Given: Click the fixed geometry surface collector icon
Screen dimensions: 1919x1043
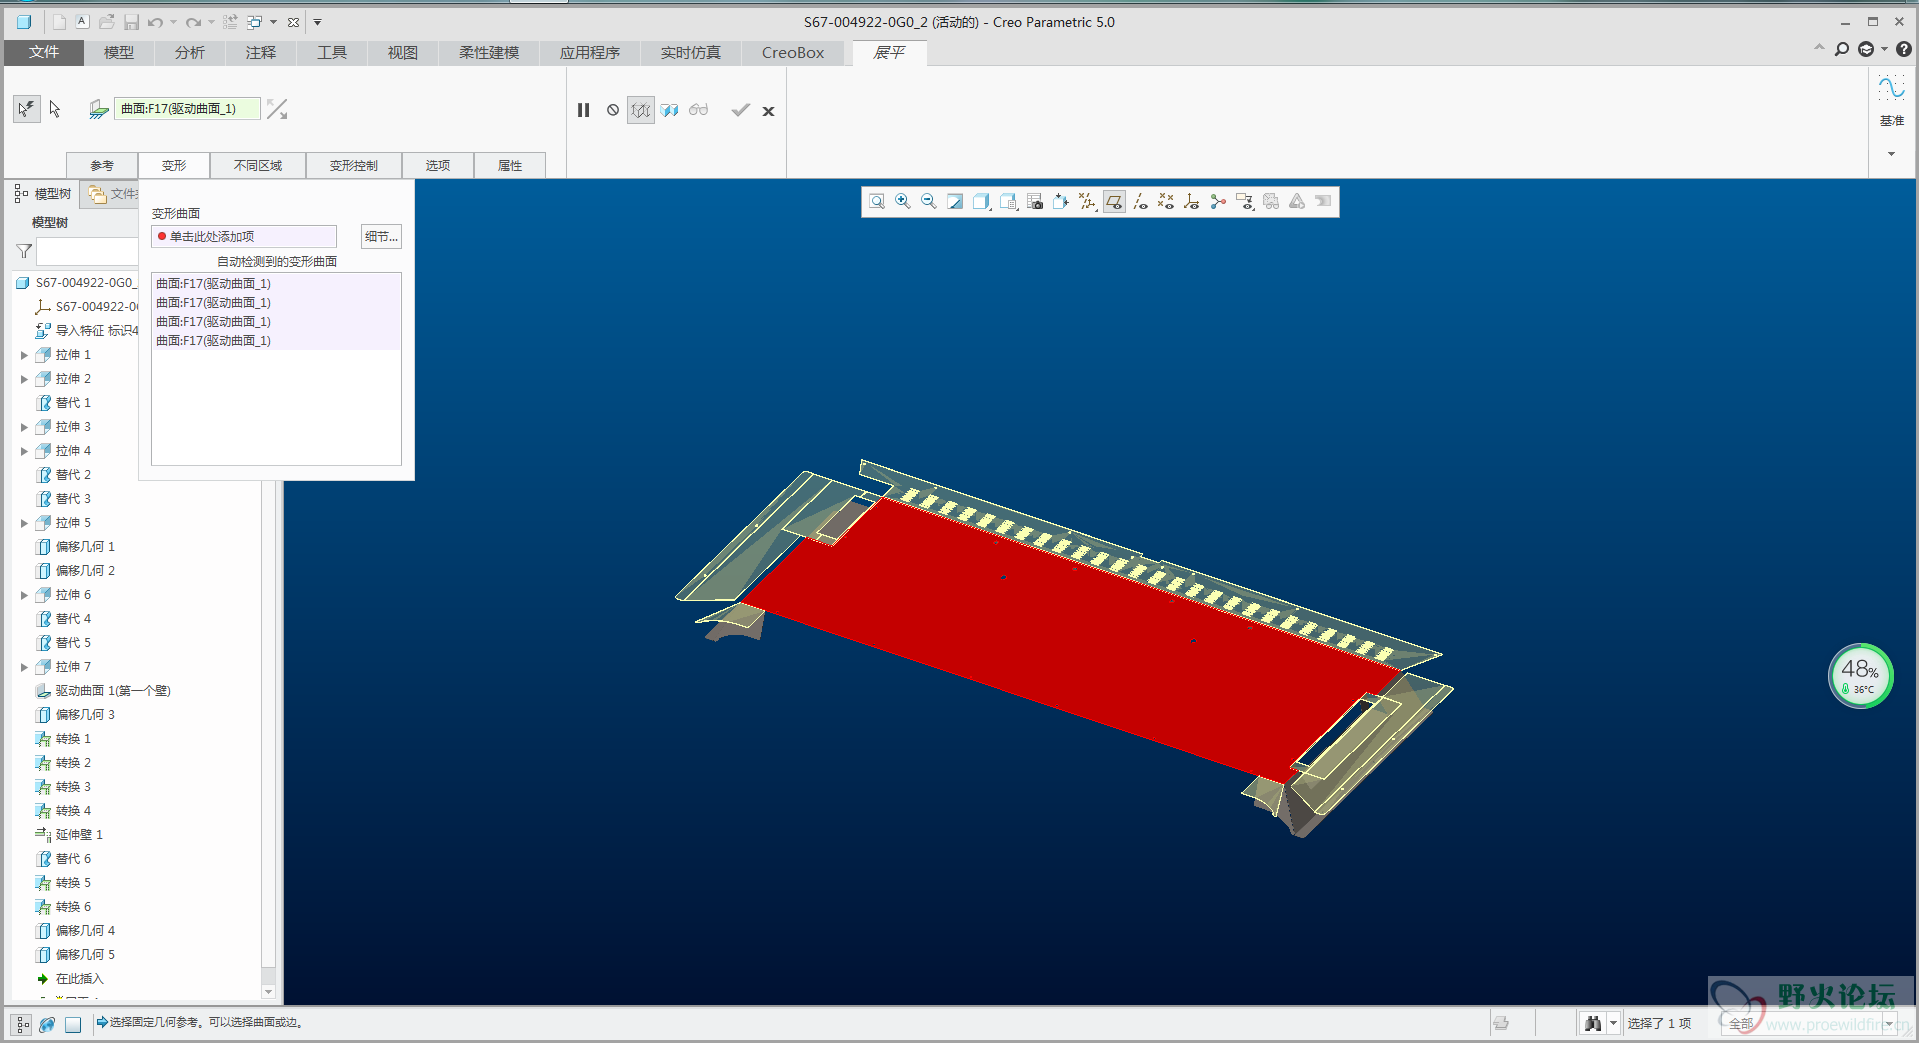Looking at the screenshot, I should [x=98, y=109].
